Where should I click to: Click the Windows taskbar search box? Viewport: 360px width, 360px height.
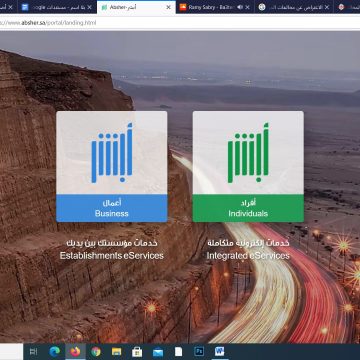coord(11,352)
